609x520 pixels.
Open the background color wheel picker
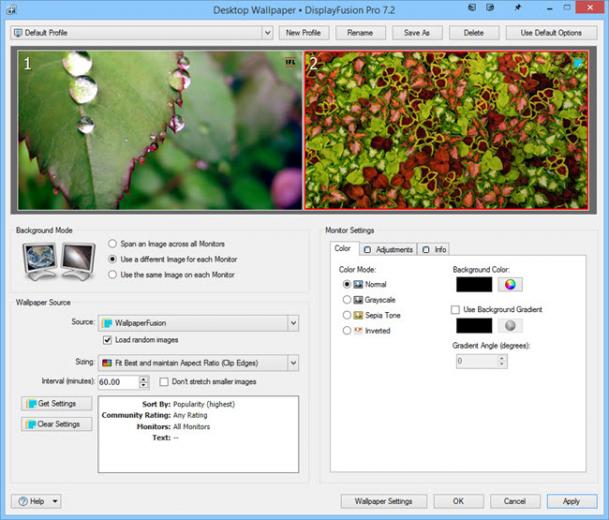510,284
